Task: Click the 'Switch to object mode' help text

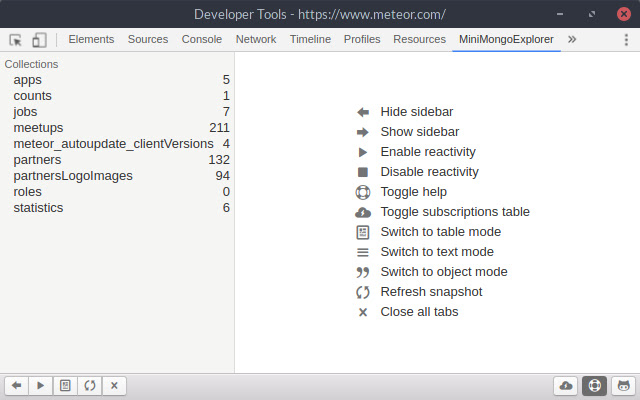Action: click(x=444, y=272)
